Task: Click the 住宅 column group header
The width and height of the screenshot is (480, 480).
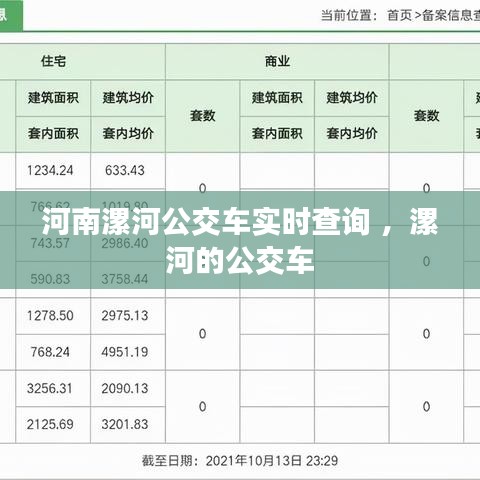Action: 53,61
